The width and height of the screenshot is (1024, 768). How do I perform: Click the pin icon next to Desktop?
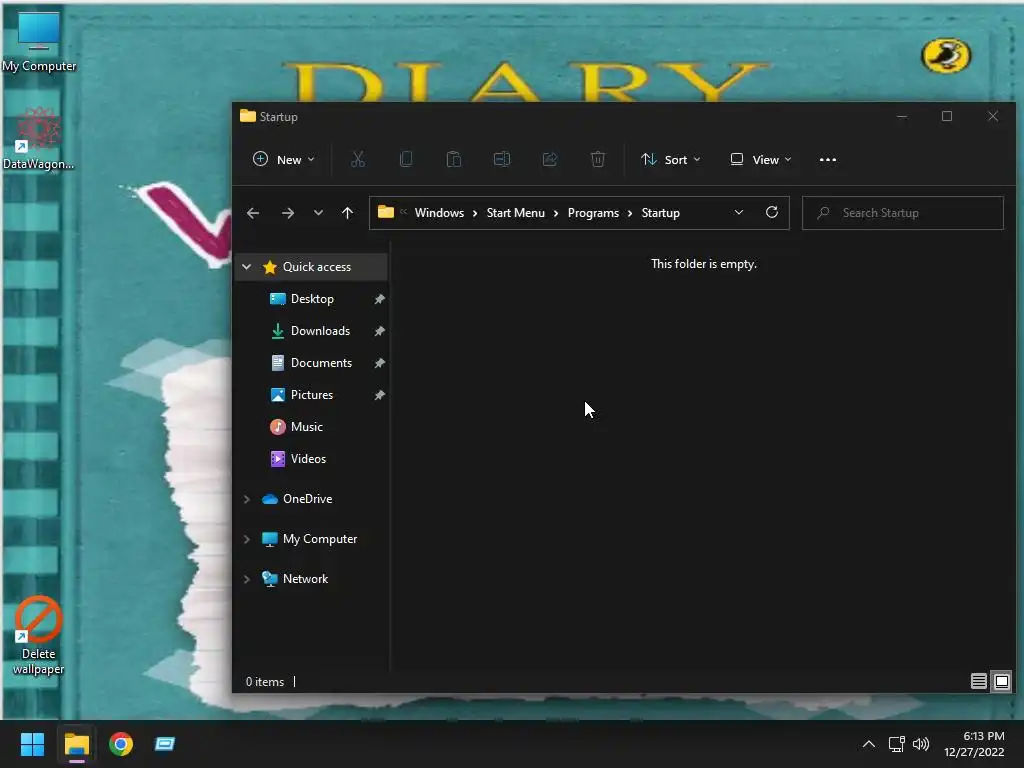click(379, 299)
